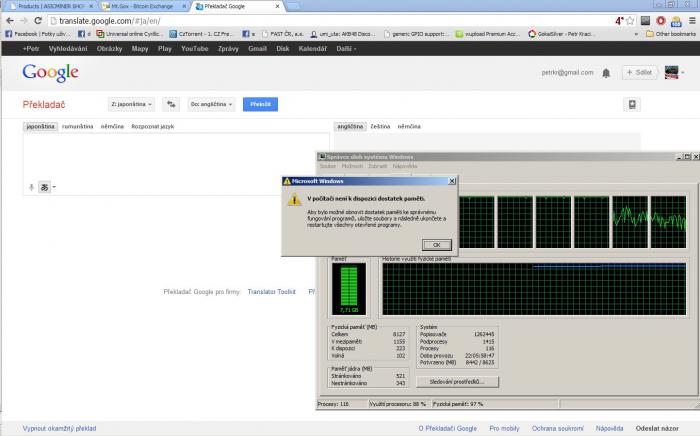Click the Google logo
The height and width of the screenshot is (436, 700).
(x=50, y=72)
